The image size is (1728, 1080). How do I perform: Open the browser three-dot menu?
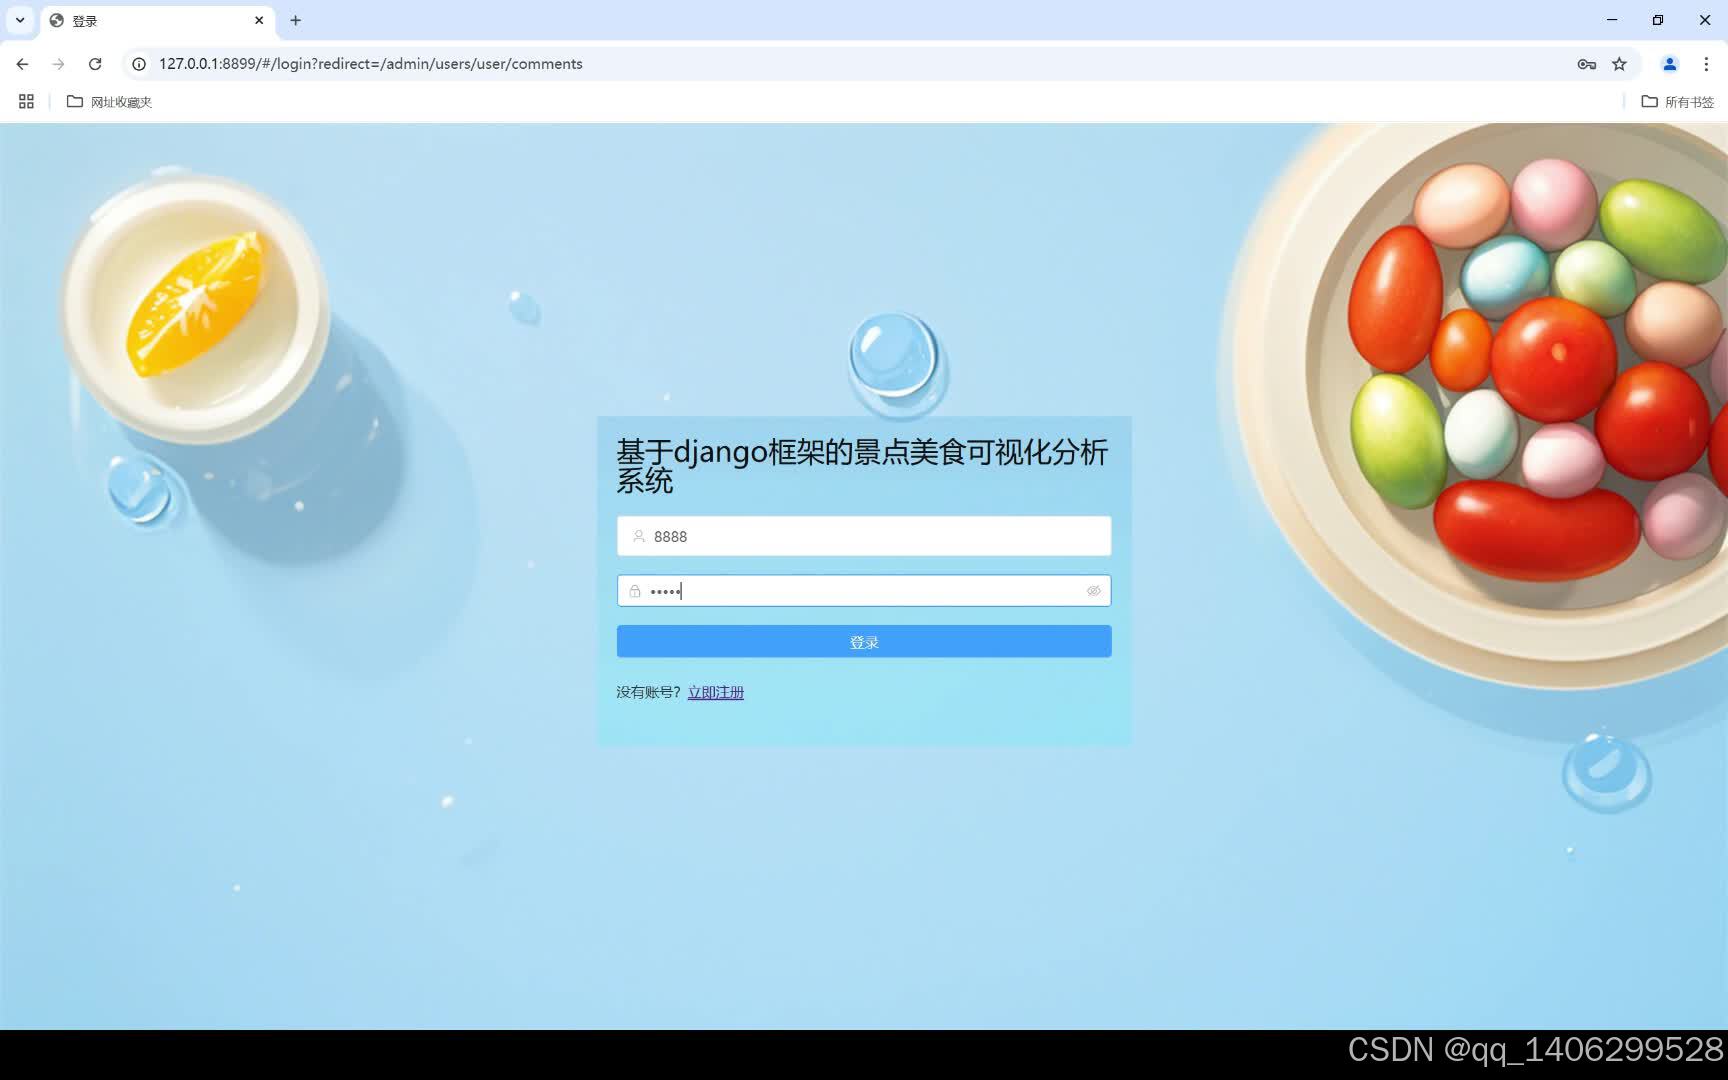tap(1706, 63)
